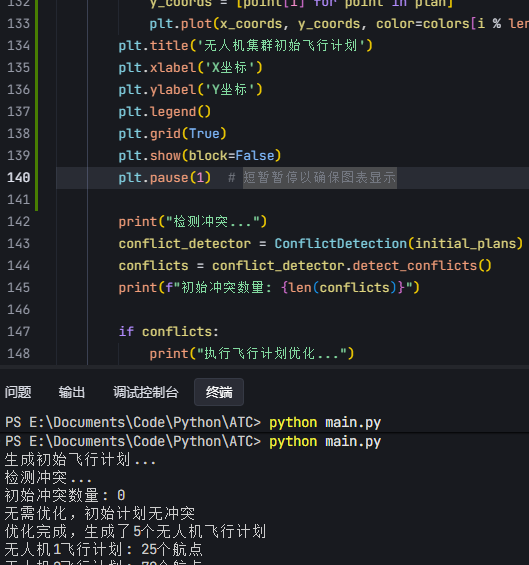Click print 初始冲突数量 f-string line
This screenshot has height=565, width=529.
(x=269, y=288)
